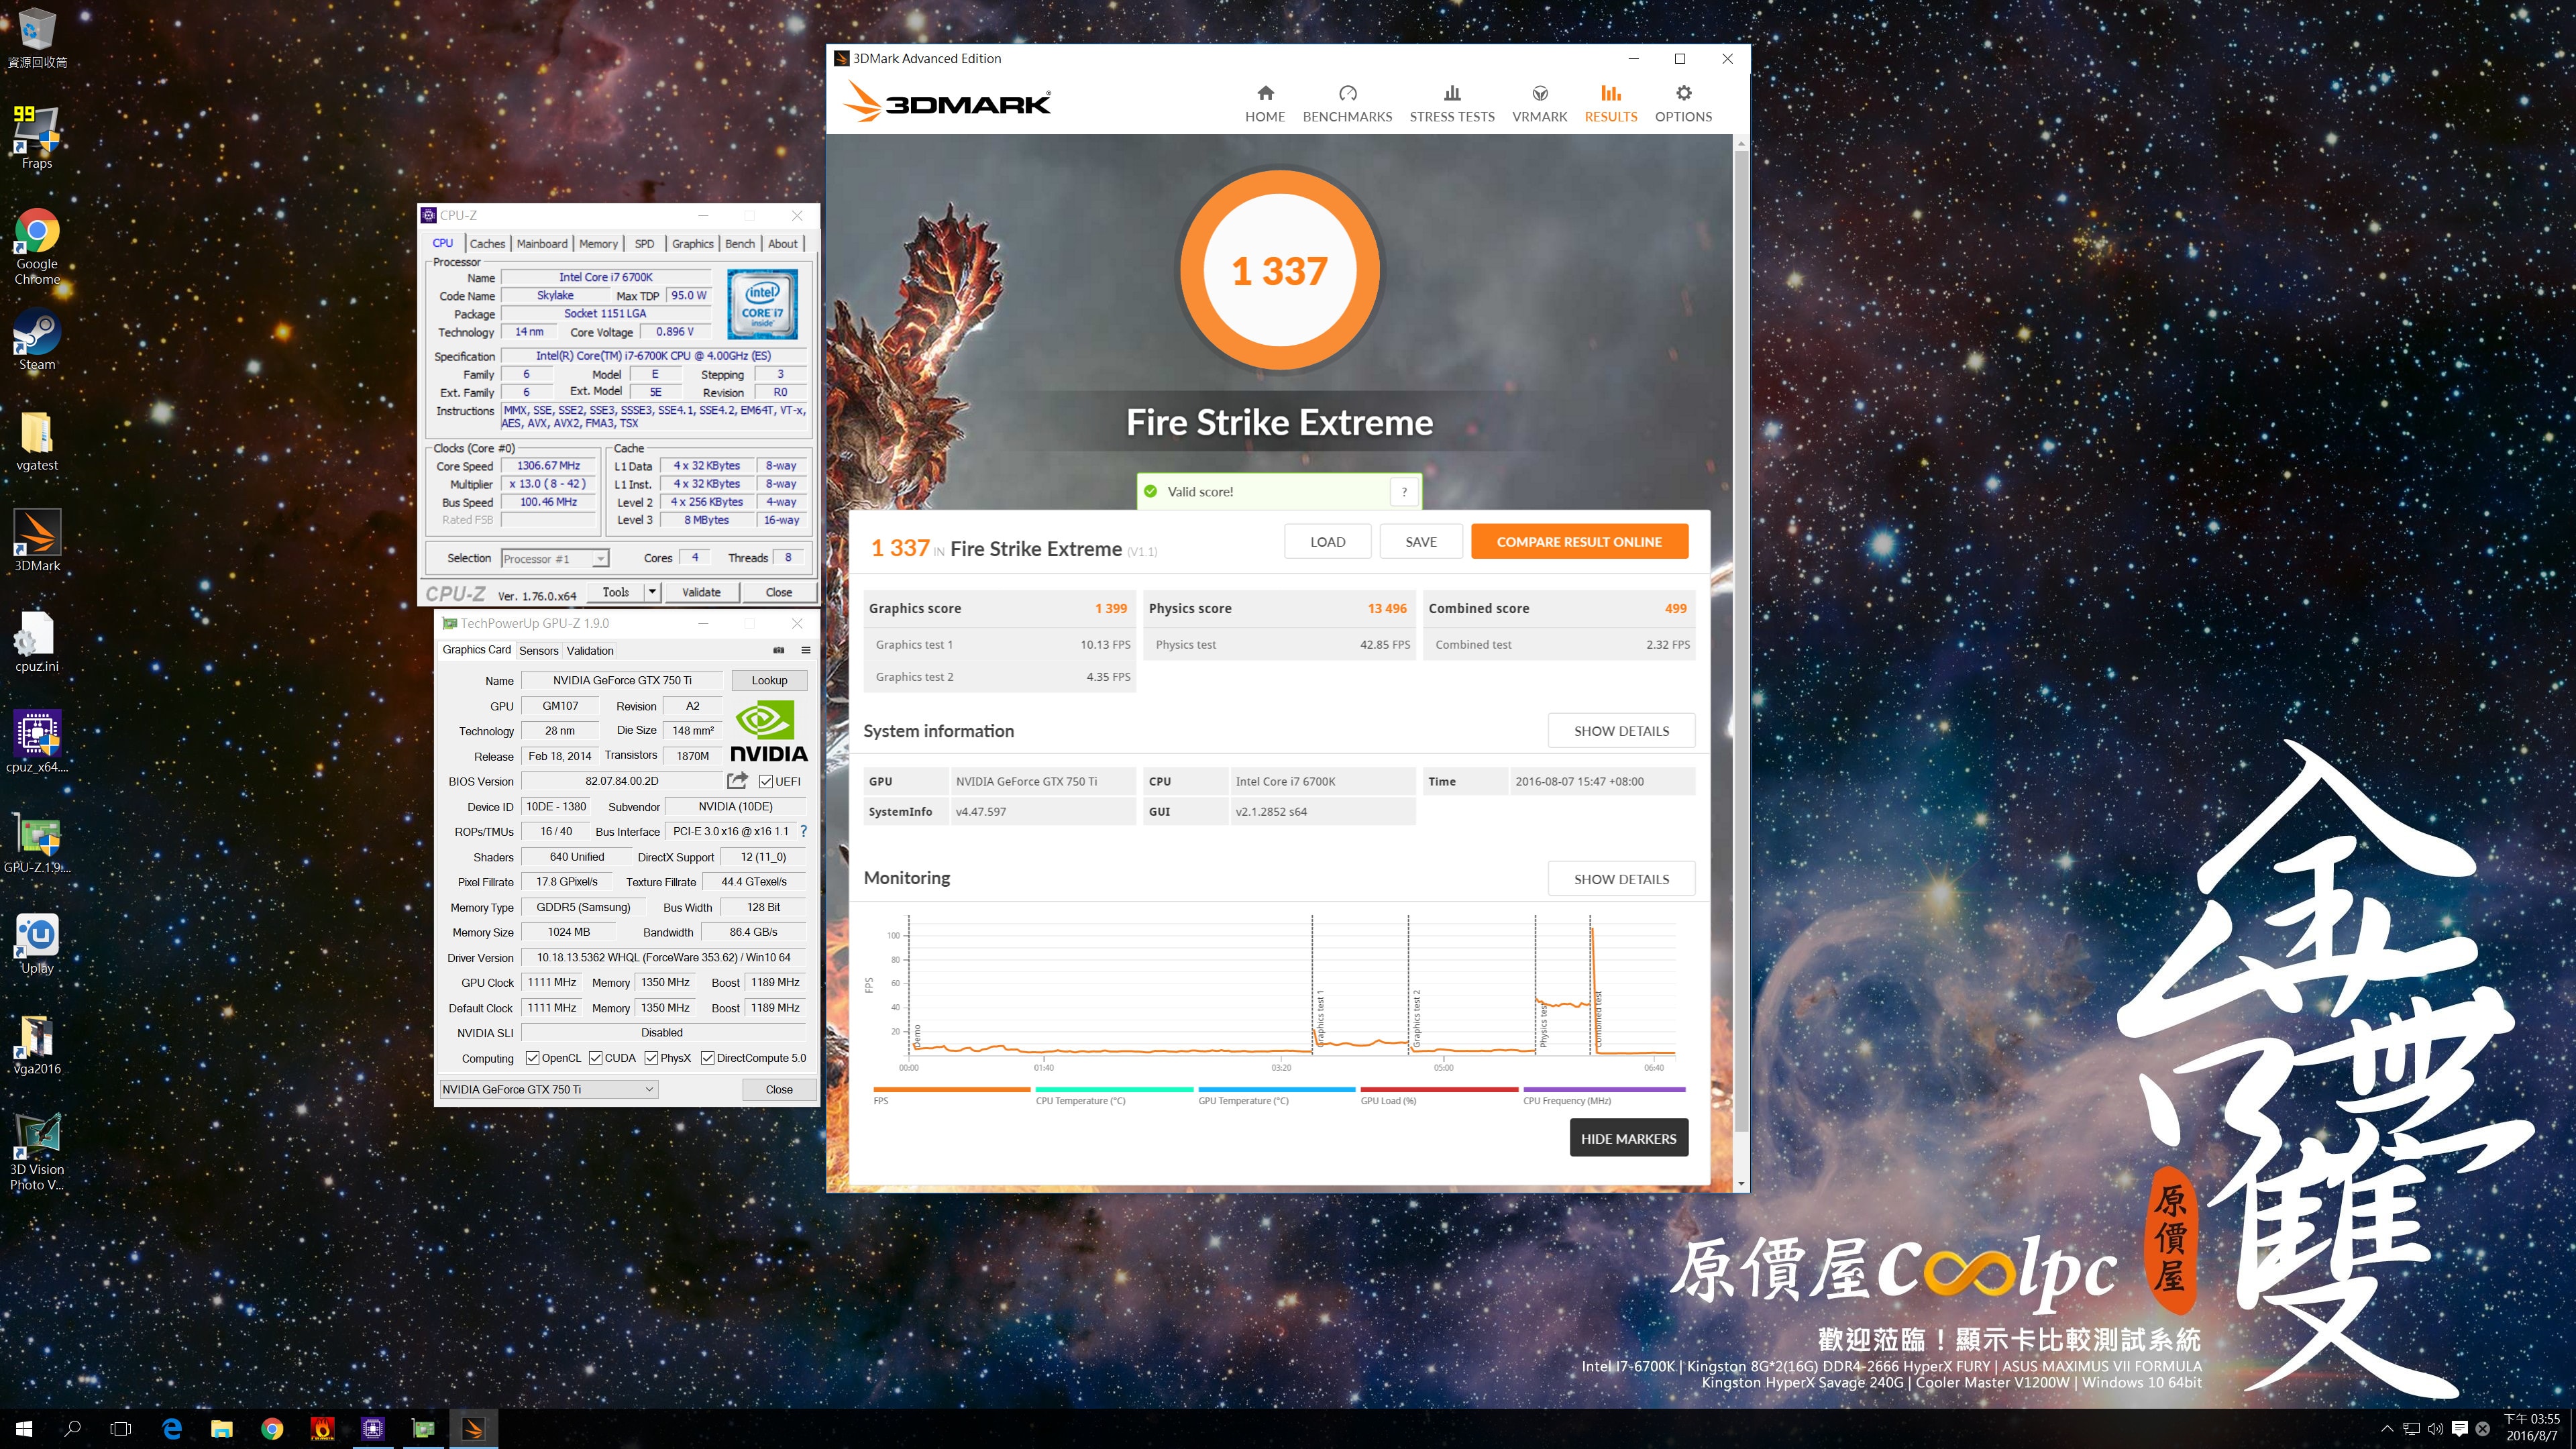Toggle PhysX checkbox in GPU-Z
Viewport: 2576px width, 1449px height.
pos(651,1058)
